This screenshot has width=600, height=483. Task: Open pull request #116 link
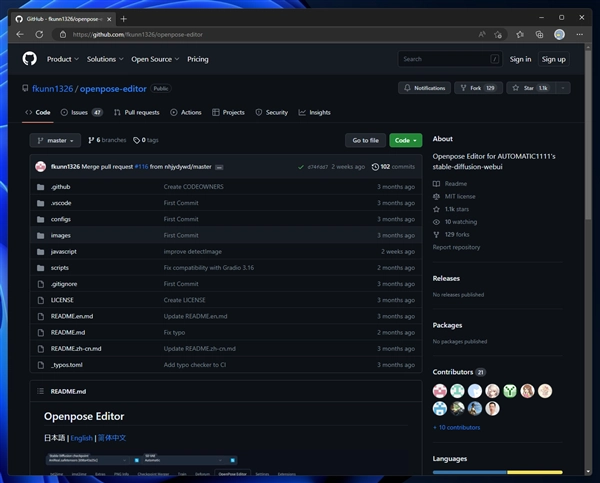[141, 167]
